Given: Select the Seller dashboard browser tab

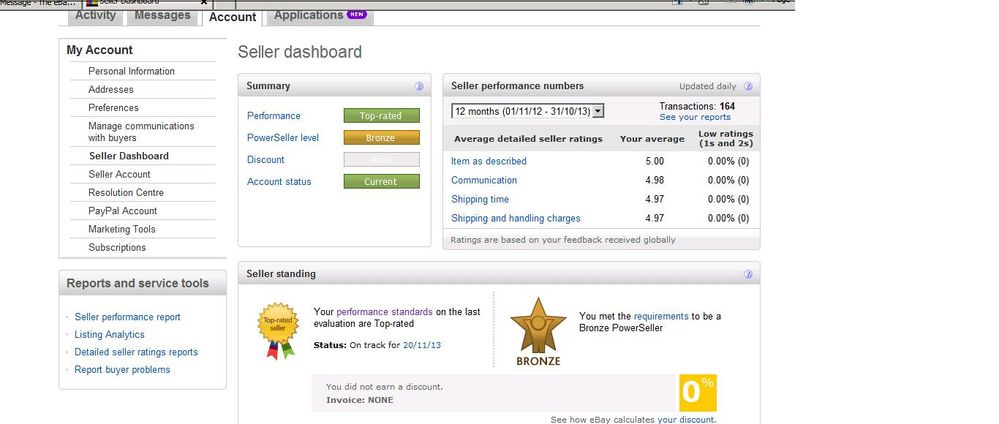Looking at the screenshot, I should (x=147, y=3).
